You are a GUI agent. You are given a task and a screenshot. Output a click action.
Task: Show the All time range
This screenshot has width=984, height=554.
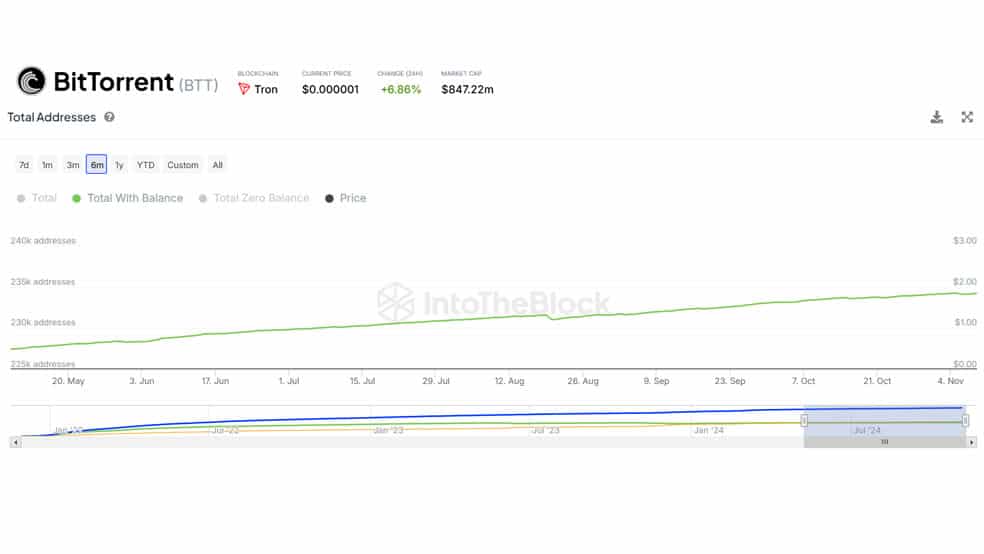217,165
